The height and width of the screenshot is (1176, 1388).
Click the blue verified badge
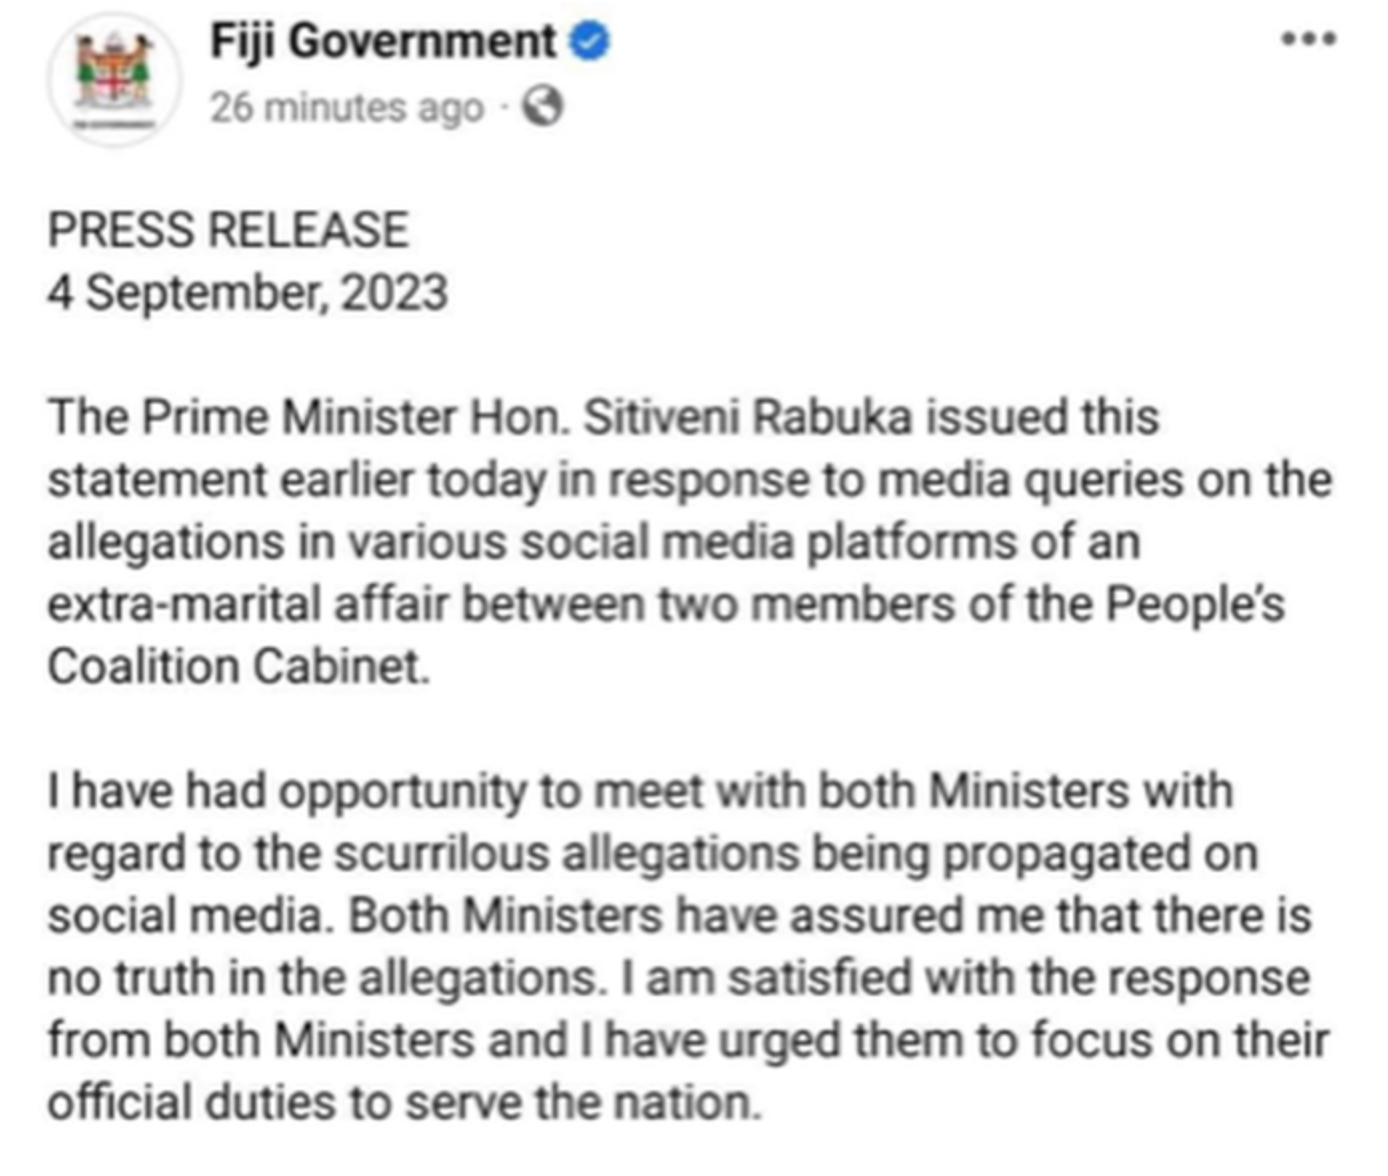point(590,41)
